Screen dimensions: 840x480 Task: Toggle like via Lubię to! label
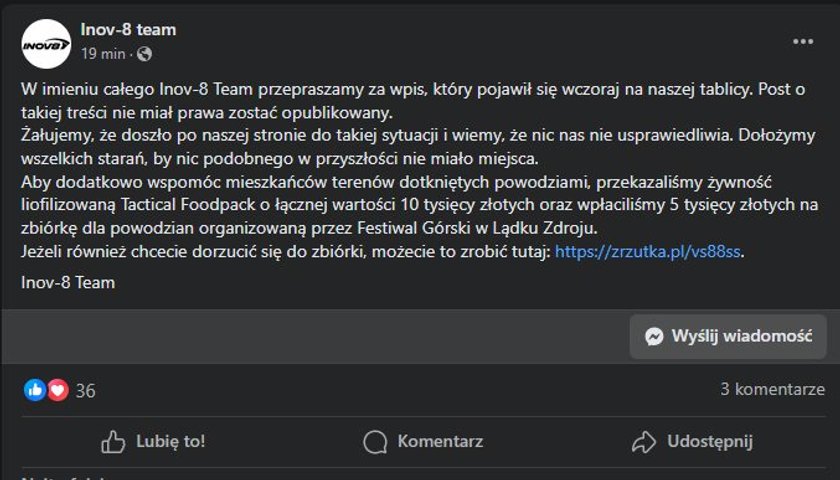click(170, 441)
